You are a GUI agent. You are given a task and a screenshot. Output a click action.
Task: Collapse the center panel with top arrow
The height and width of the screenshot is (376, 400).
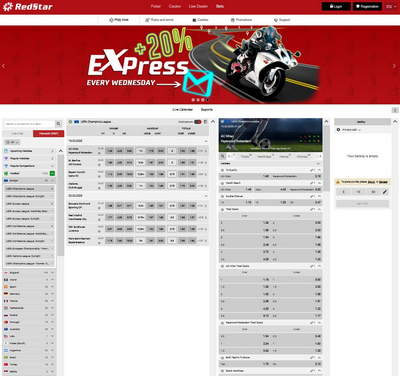click(213, 122)
